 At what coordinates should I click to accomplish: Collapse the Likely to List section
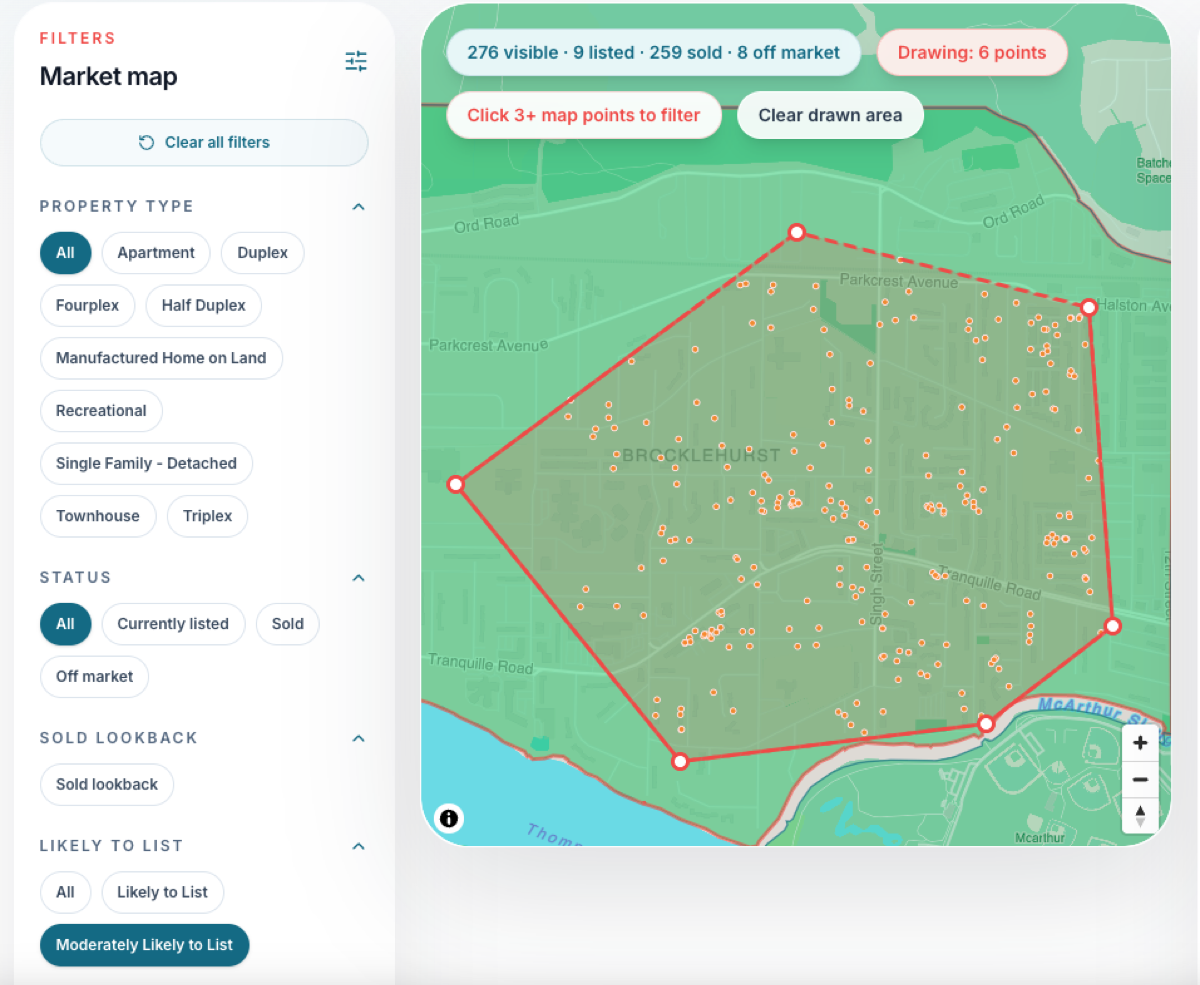359,846
